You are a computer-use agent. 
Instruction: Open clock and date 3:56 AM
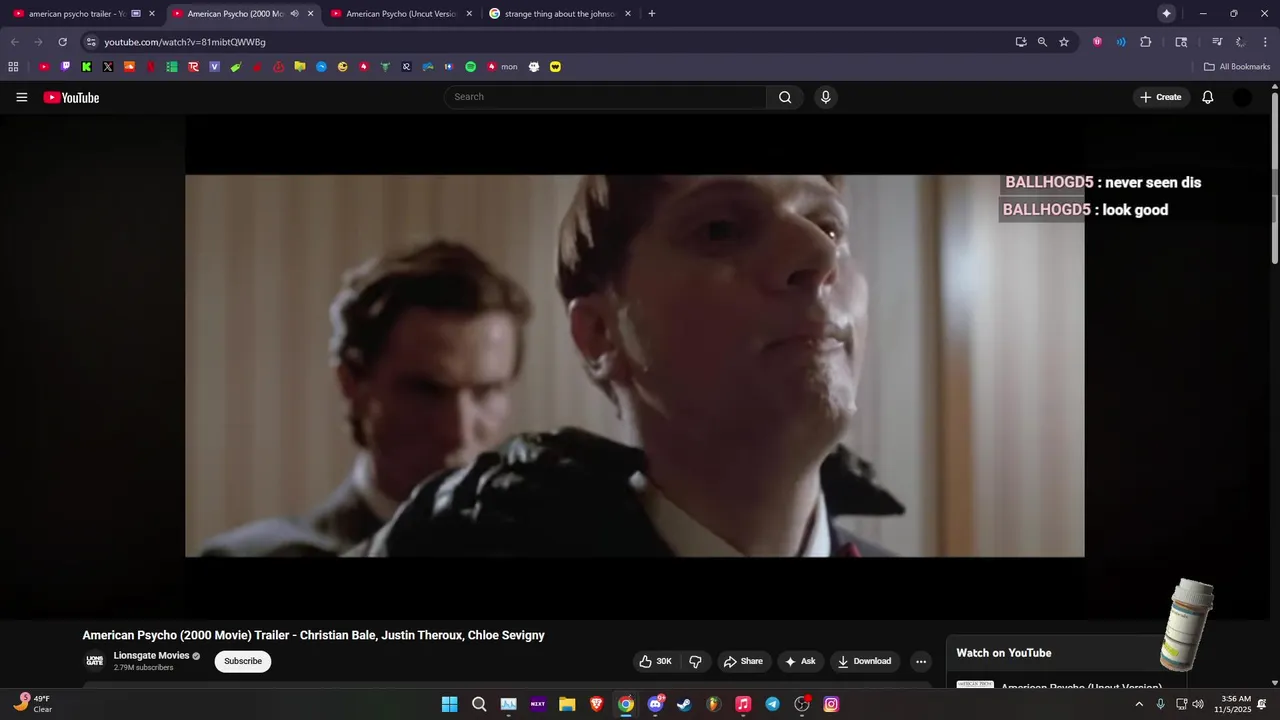click(x=1233, y=704)
